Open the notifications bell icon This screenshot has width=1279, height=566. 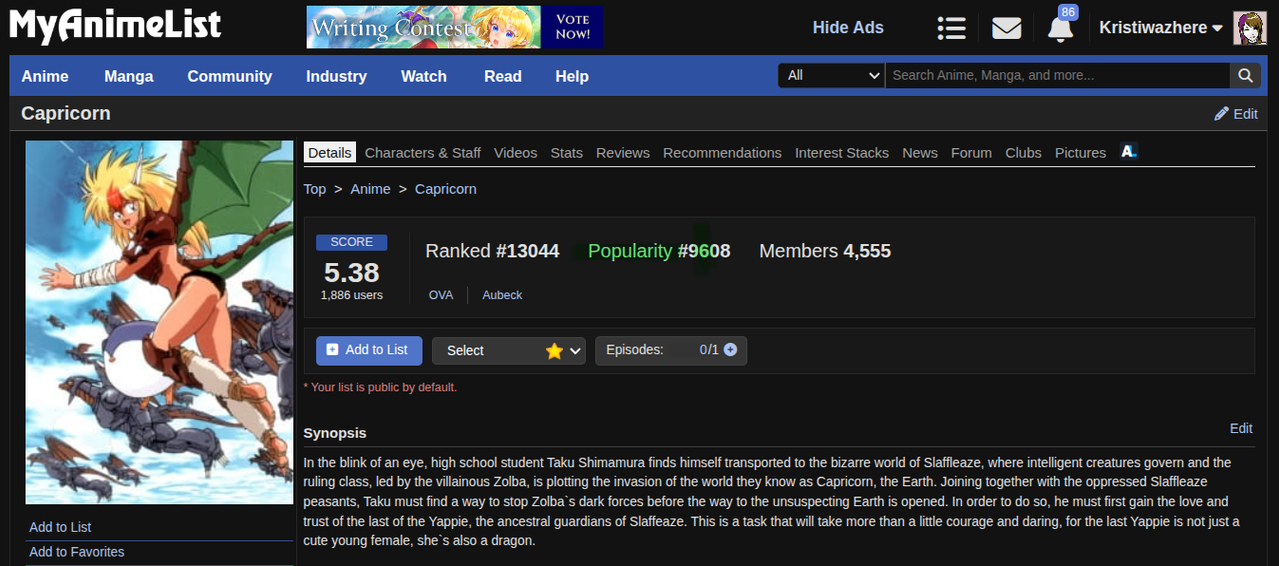(x=1060, y=28)
